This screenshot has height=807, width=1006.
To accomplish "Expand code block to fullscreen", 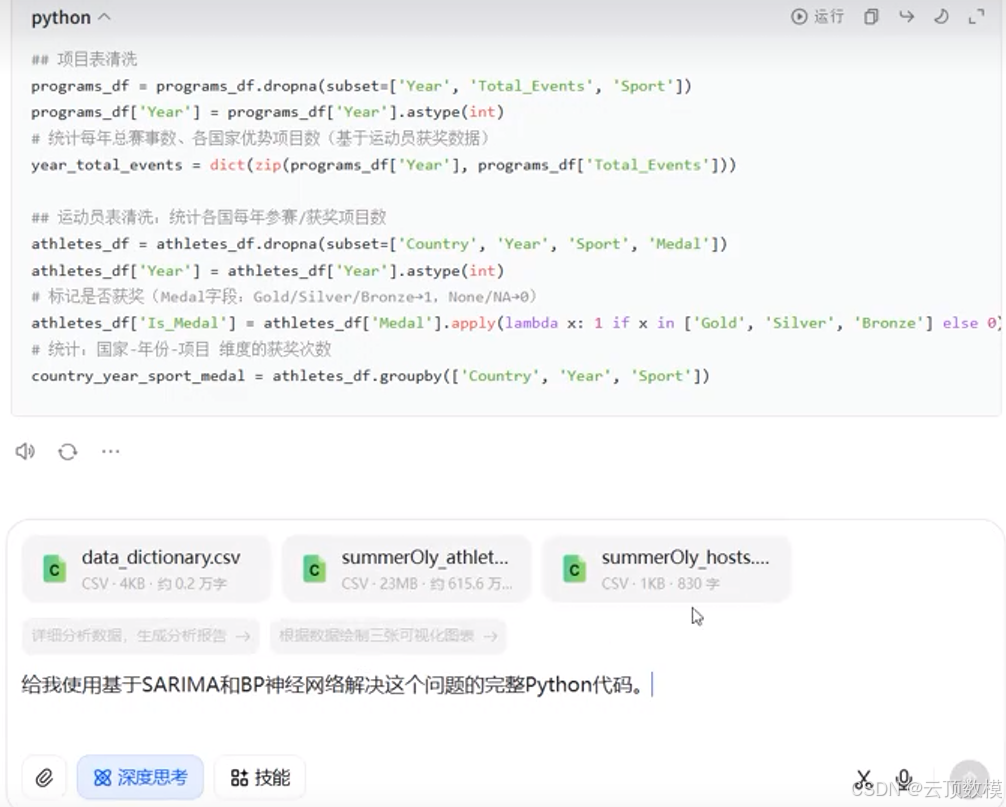I will pos(976,17).
